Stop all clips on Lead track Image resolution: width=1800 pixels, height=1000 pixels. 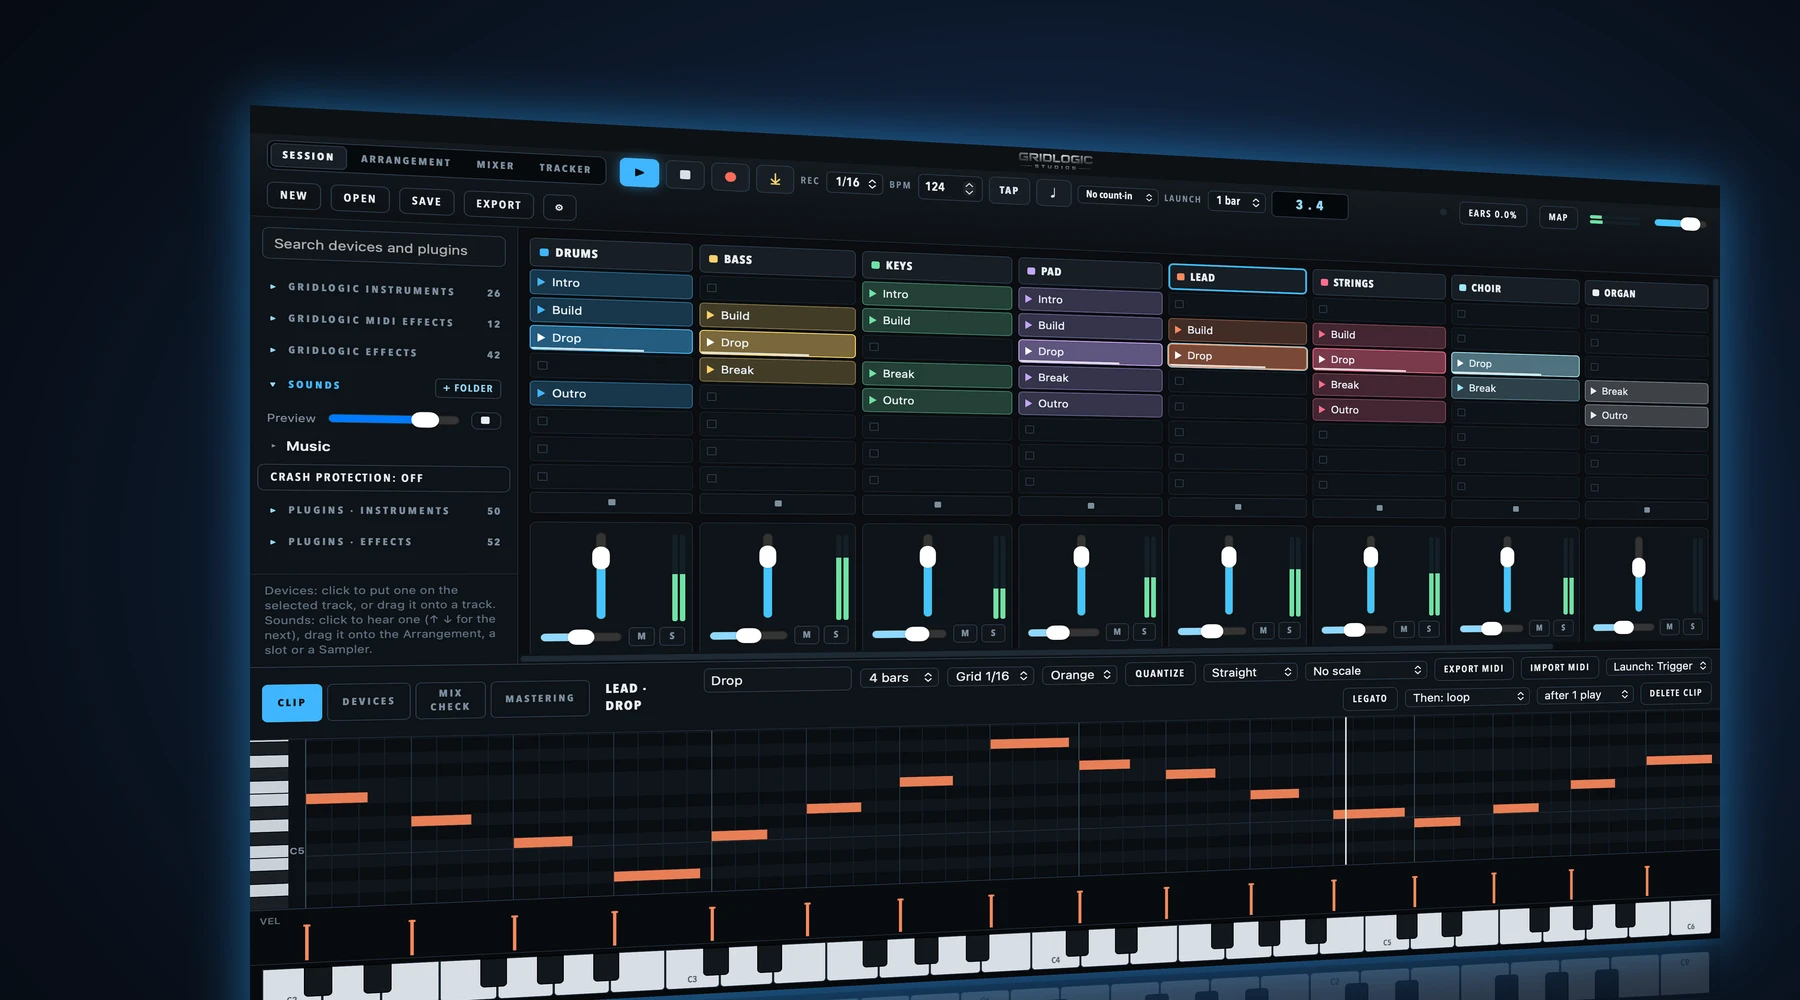[1238, 507]
